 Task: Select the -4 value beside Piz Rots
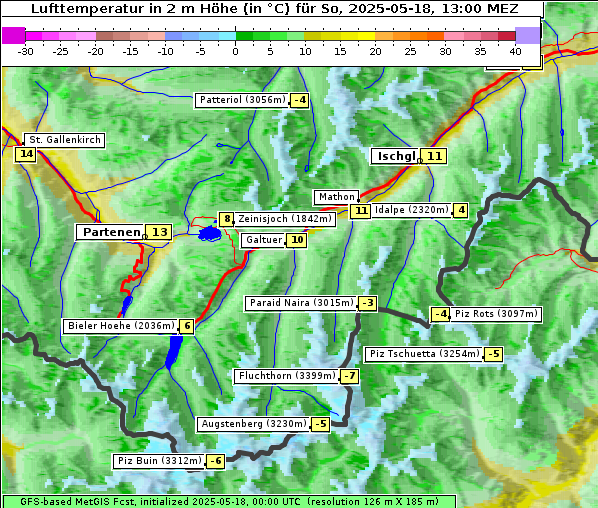click(440, 314)
